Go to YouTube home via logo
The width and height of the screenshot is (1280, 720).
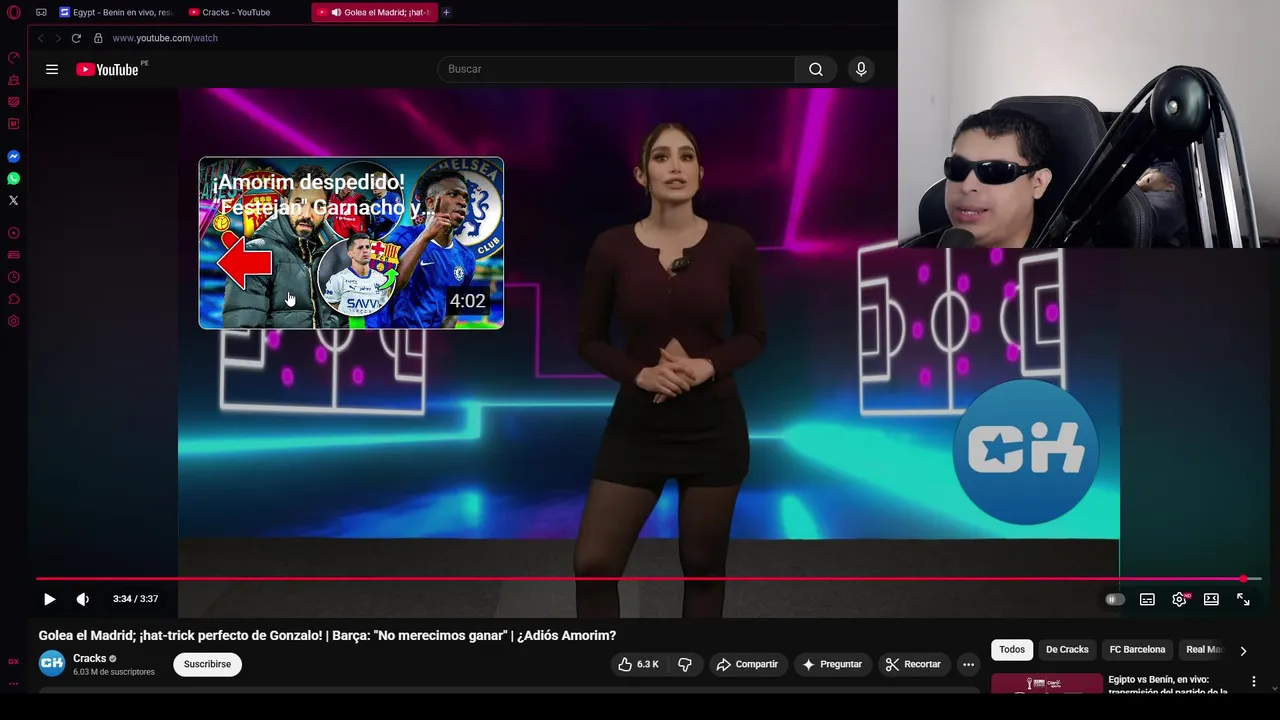(108, 69)
